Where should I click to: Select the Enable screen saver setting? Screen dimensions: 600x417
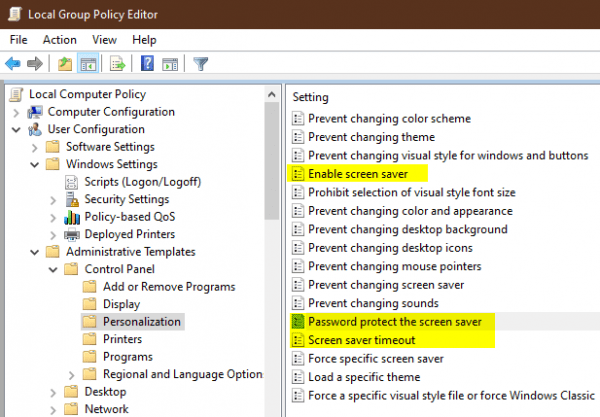coord(357,174)
